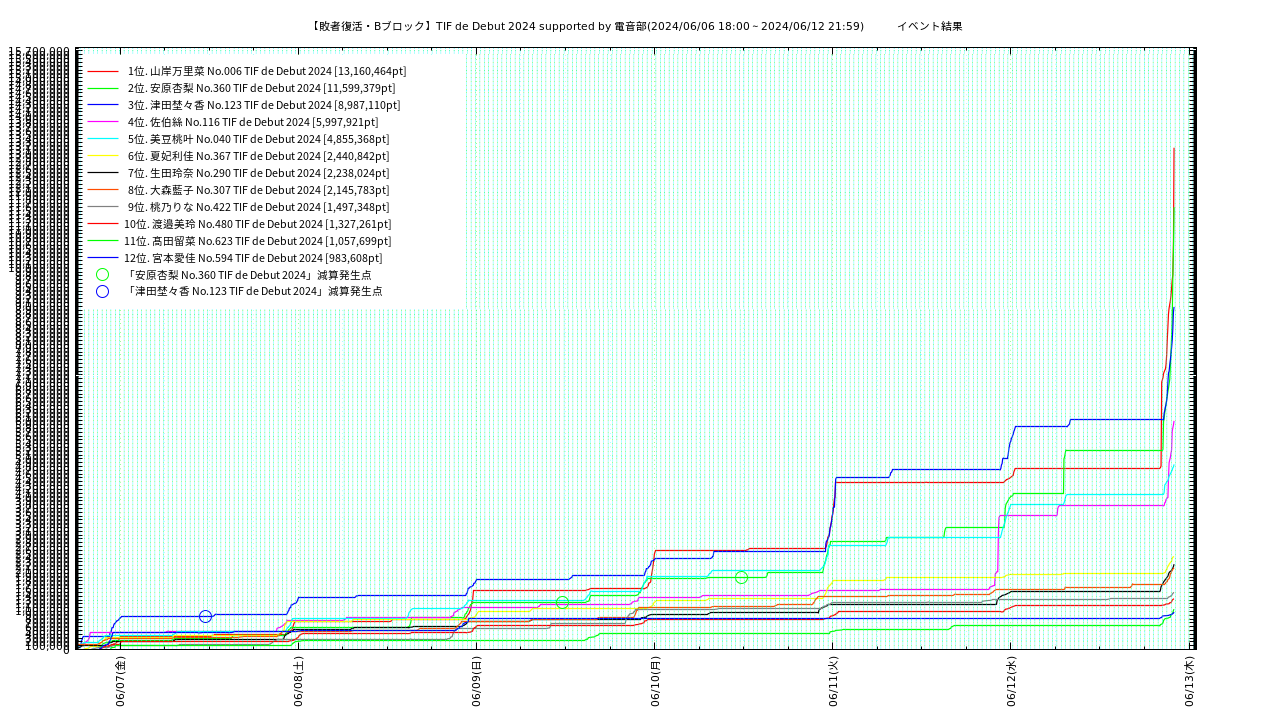This screenshot has height=720, width=1280.
Task: Click the blue circle icon in the legend
Action: point(102,292)
